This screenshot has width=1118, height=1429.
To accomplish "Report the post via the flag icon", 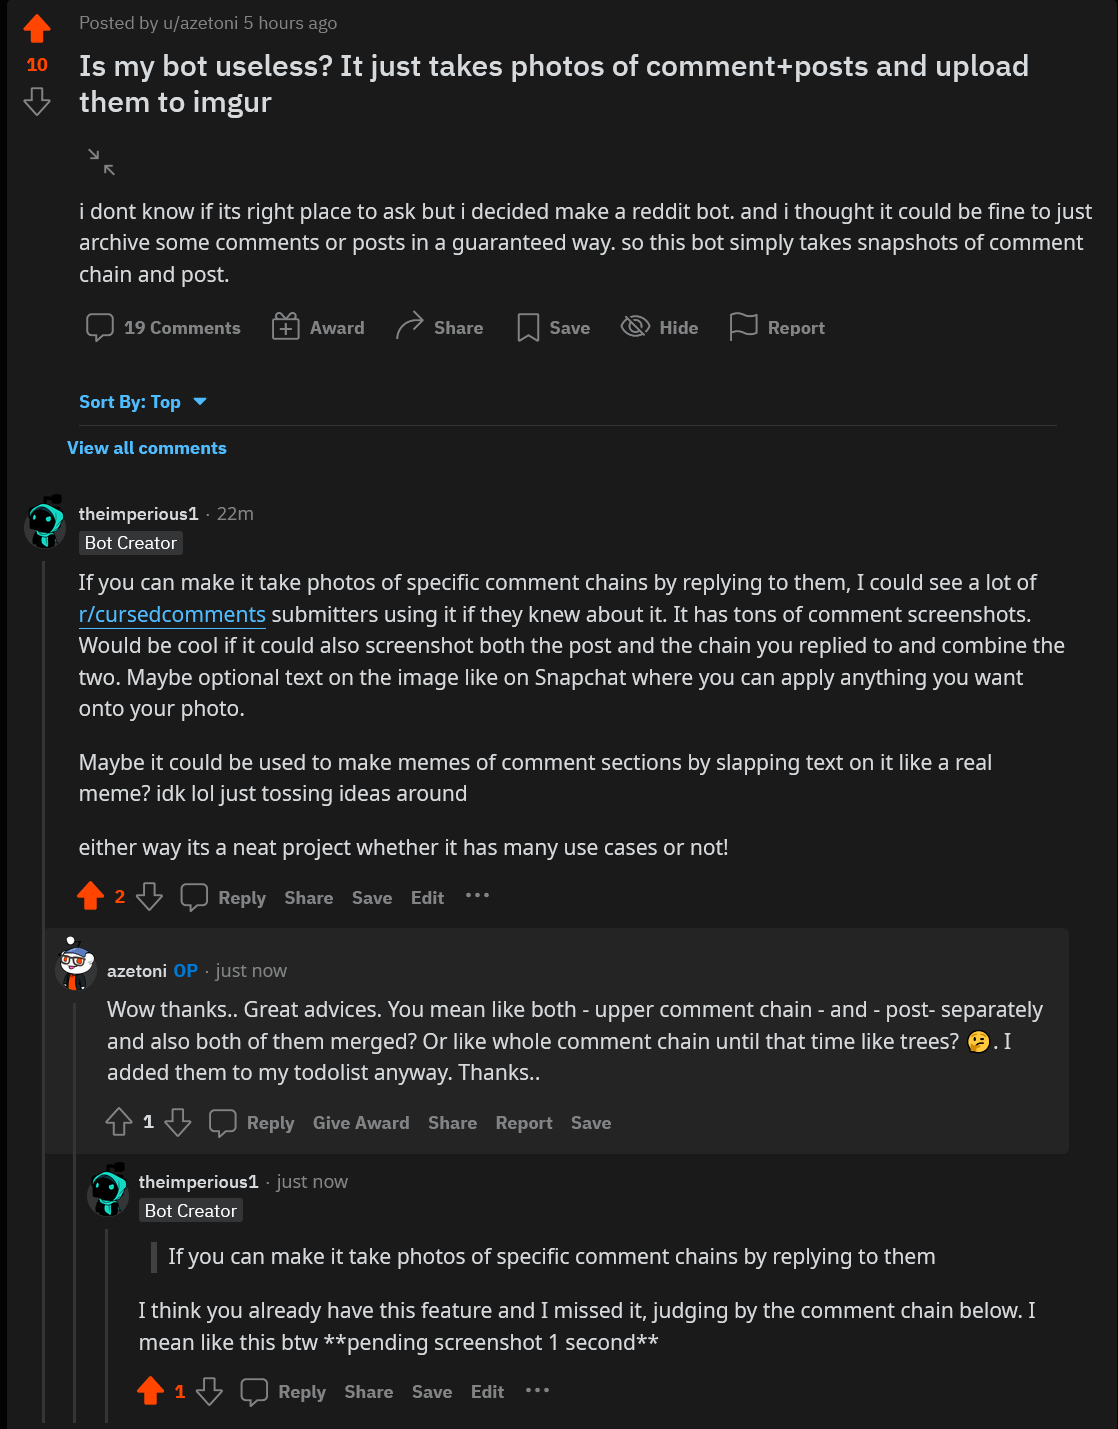I will [x=743, y=327].
